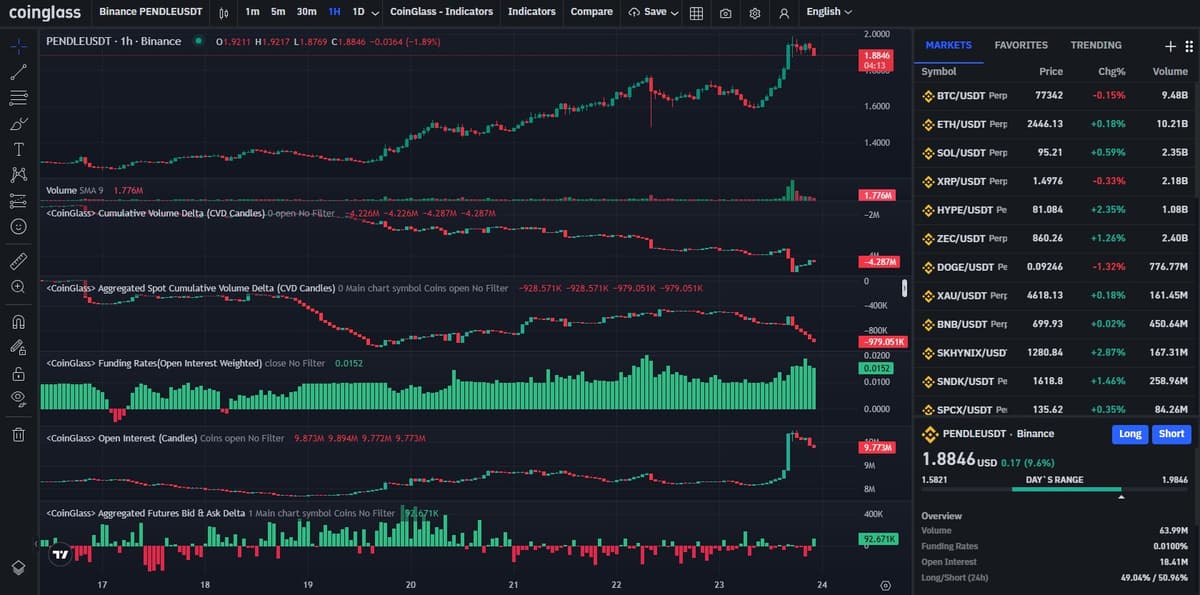
Task: Click the TradingView logo on chart
Action: point(60,554)
